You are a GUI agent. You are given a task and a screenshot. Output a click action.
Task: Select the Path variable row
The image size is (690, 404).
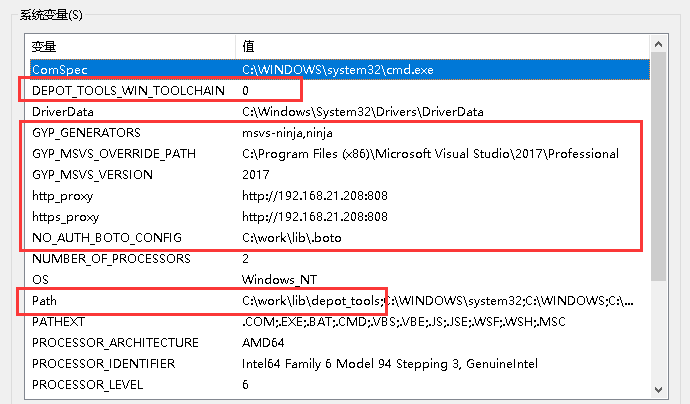[x=340, y=301]
